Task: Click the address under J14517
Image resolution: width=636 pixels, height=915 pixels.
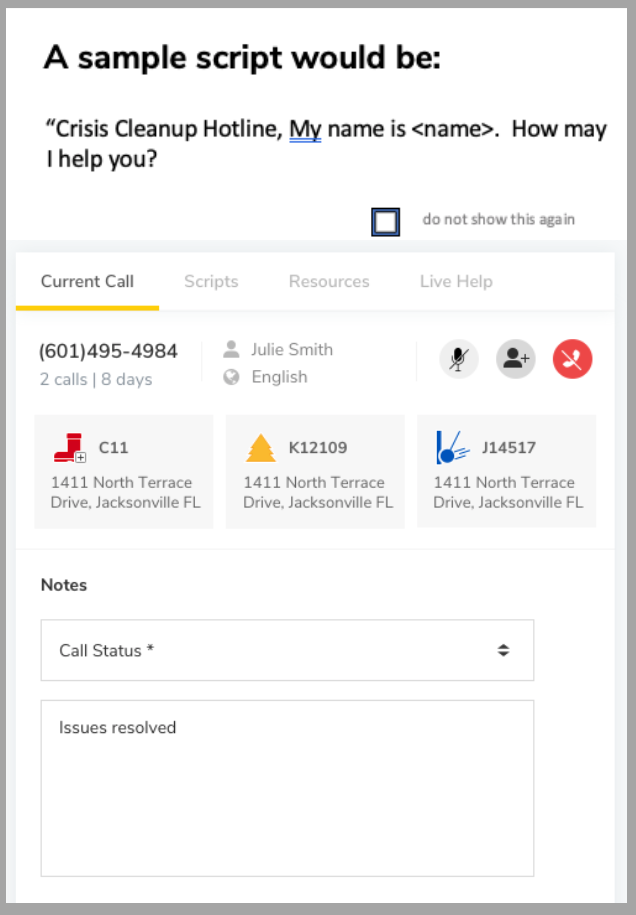Action: pyautogui.click(x=508, y=493)
